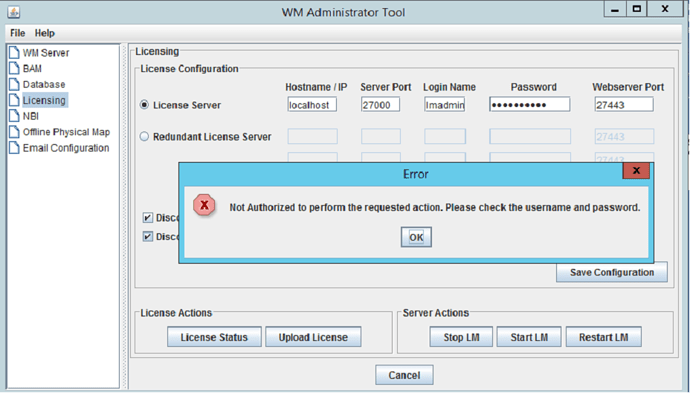Open Email Configuration settings
Screen dimensions: 690x393
tap(66, 148)
